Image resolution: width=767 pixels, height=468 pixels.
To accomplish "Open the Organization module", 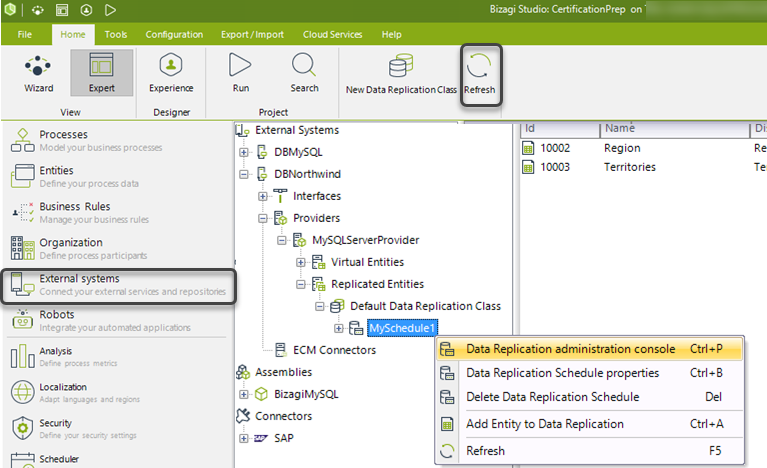I will coord(117,248).
